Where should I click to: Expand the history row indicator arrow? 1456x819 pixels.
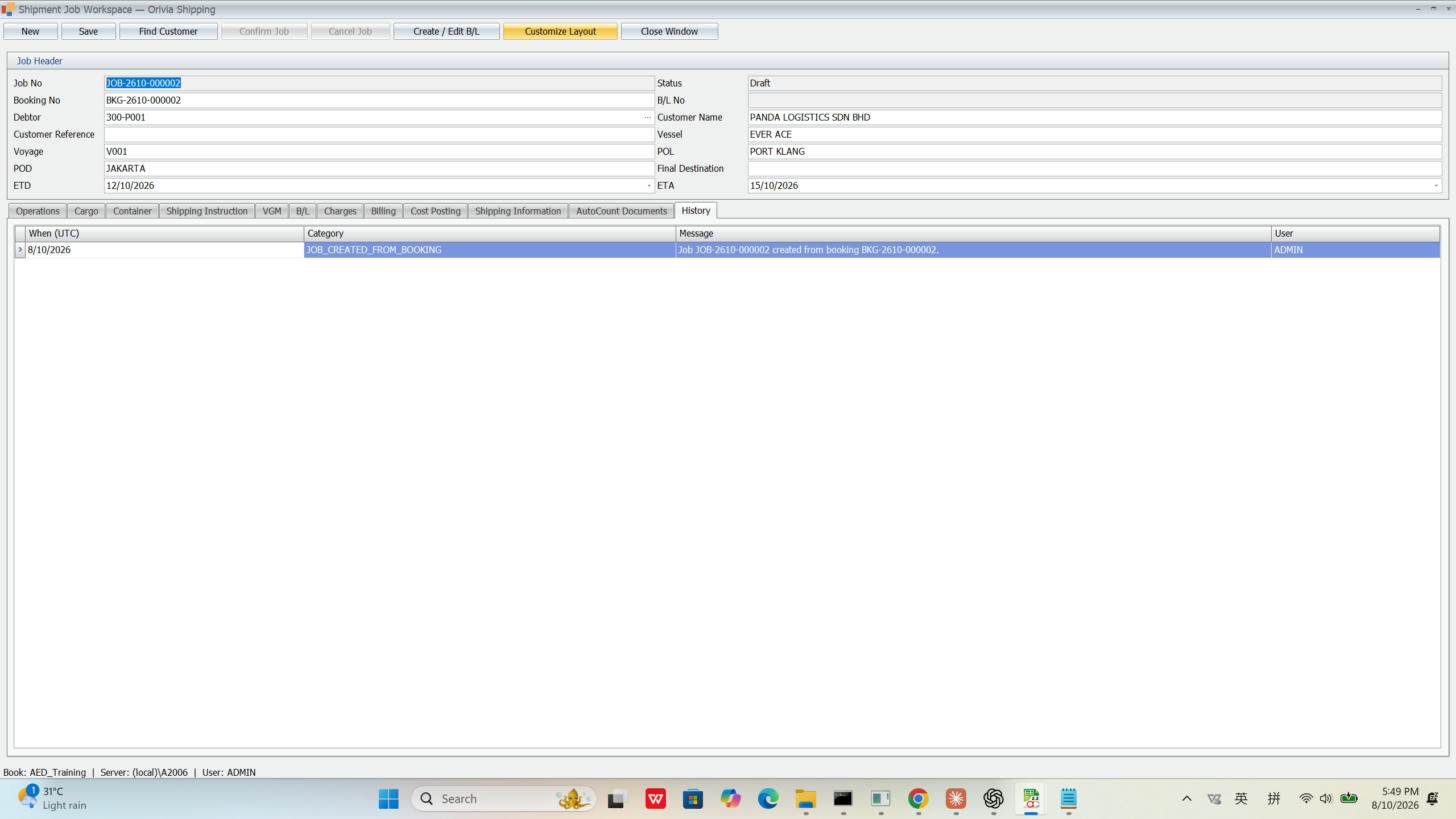coord(20,250)
